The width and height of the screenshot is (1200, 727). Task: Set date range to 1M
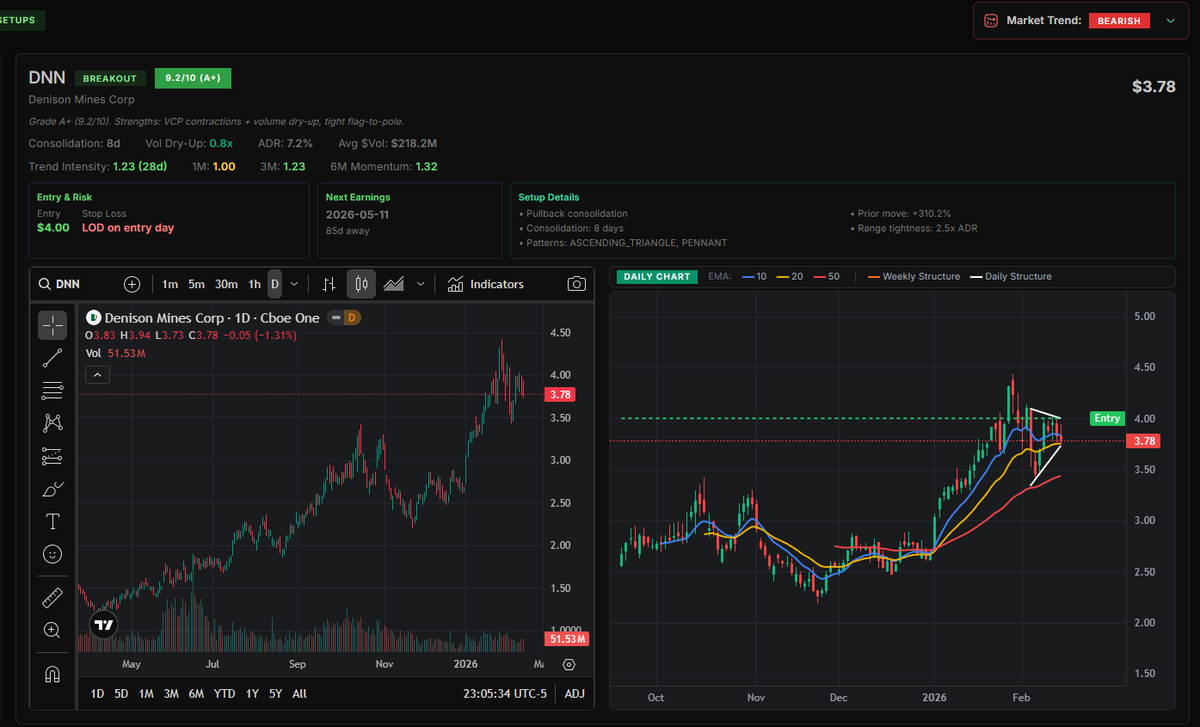click(x=146, y=693)
